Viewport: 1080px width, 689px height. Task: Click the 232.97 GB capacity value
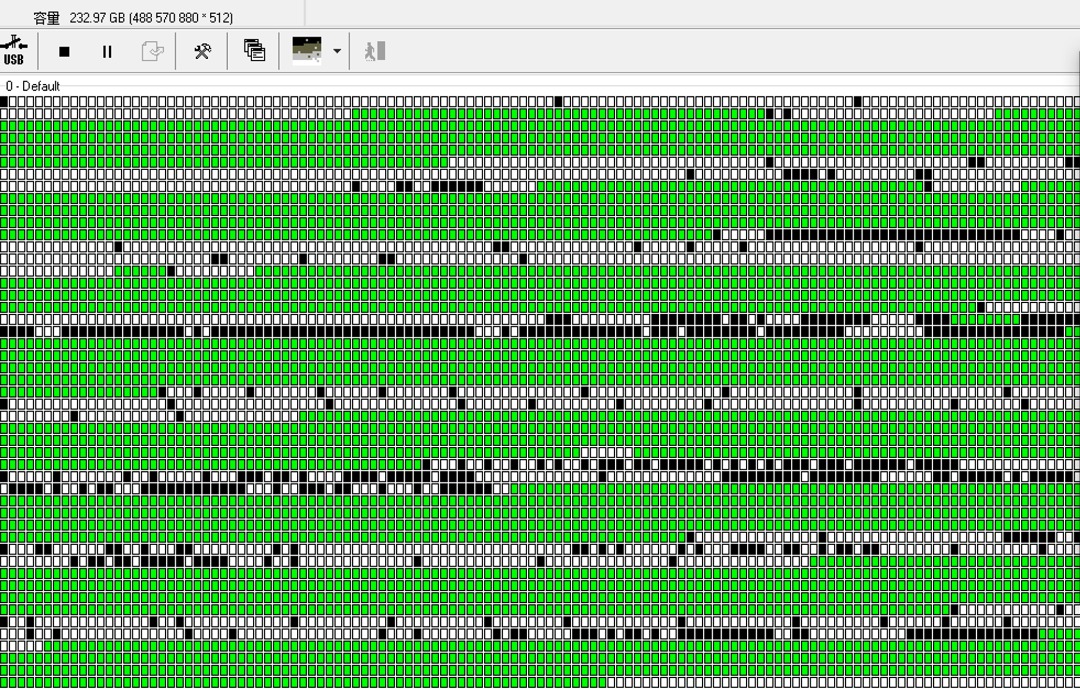click(x=97, y=18)
